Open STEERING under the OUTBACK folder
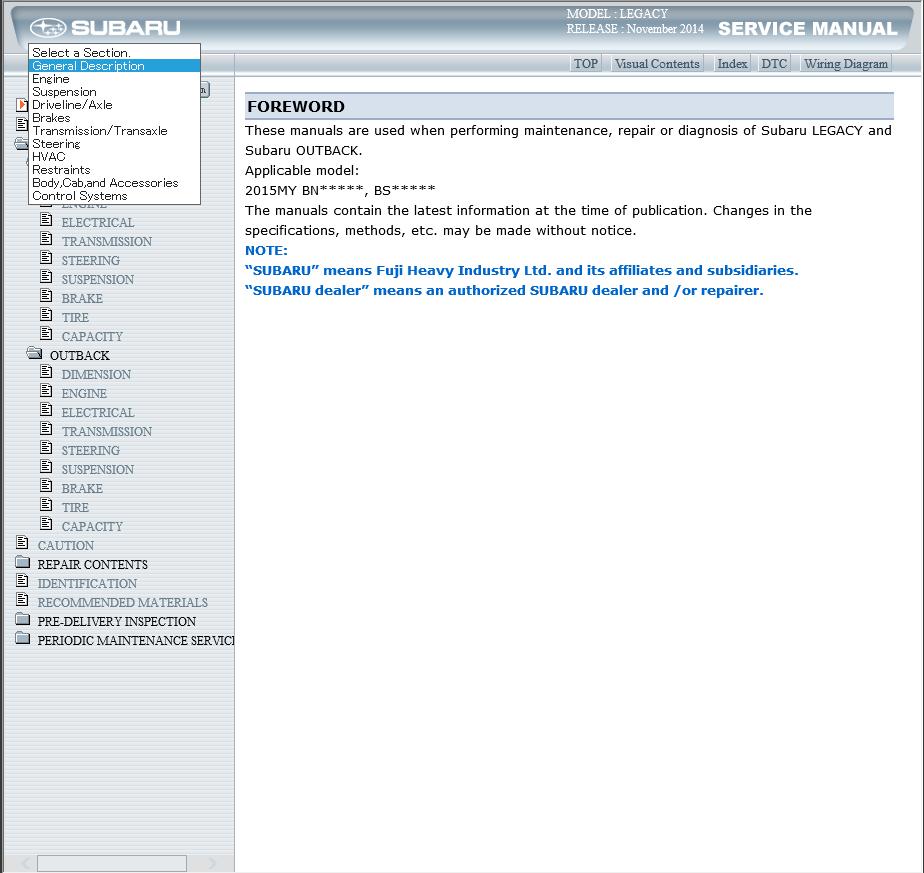This screenshot has height=873, width=924. coord(91,450)
